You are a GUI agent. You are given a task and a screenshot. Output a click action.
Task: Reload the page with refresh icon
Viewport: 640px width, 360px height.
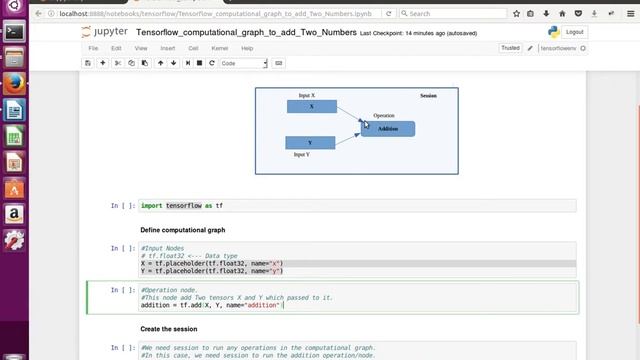[x=389, y=13]
